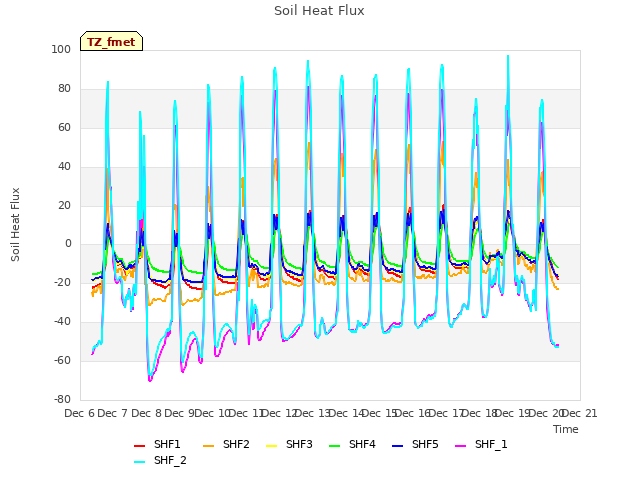Click the -20 y-axis tick label
This screenshot has width=640, height=480.
[x=62, y=282]
